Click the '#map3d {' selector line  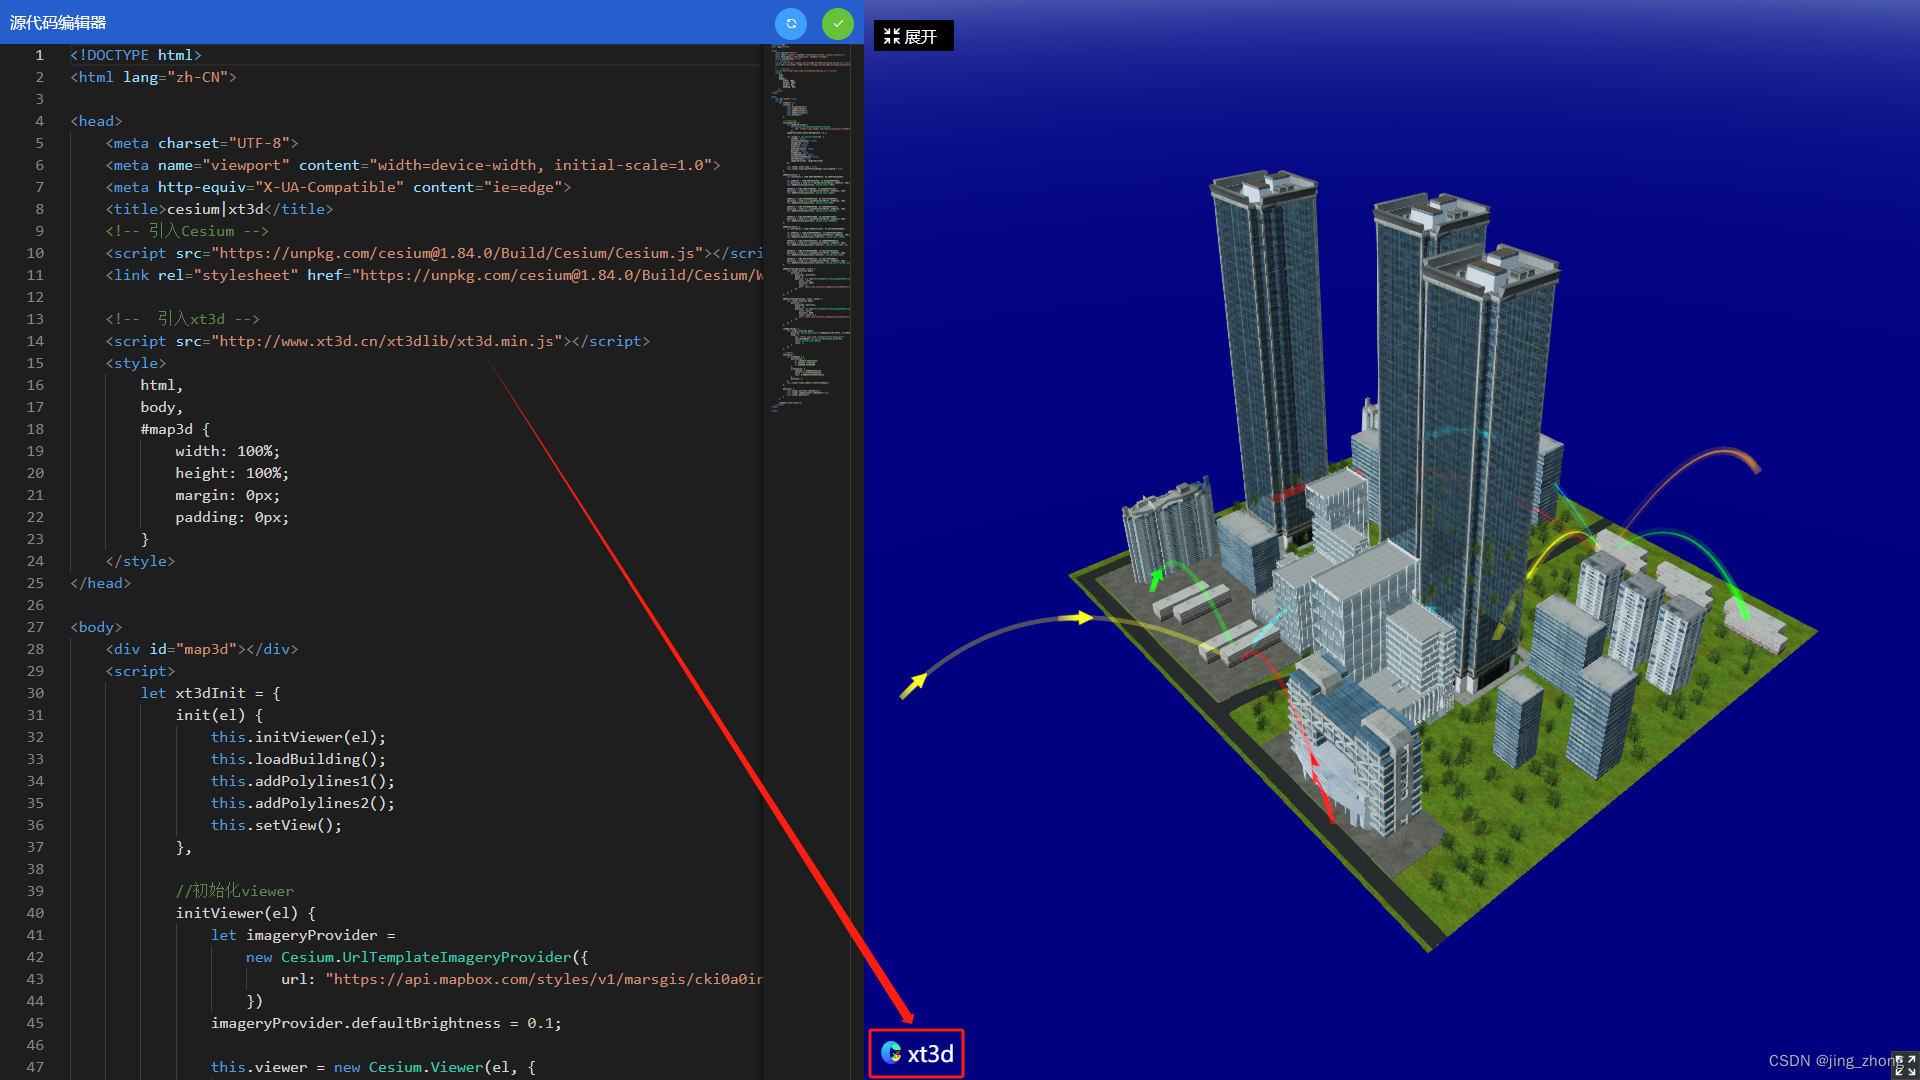(175, 429)
